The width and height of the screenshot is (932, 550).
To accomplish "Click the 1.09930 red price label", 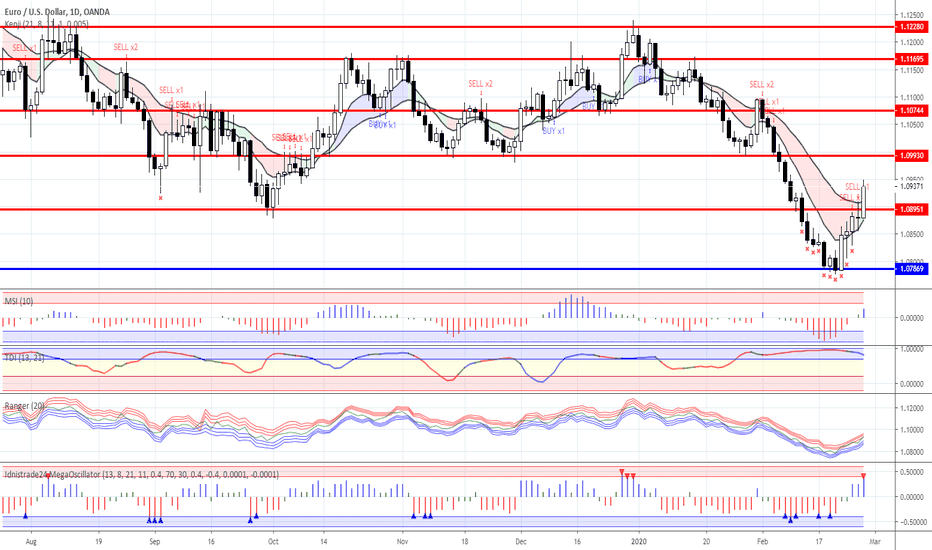I will 911,155.
